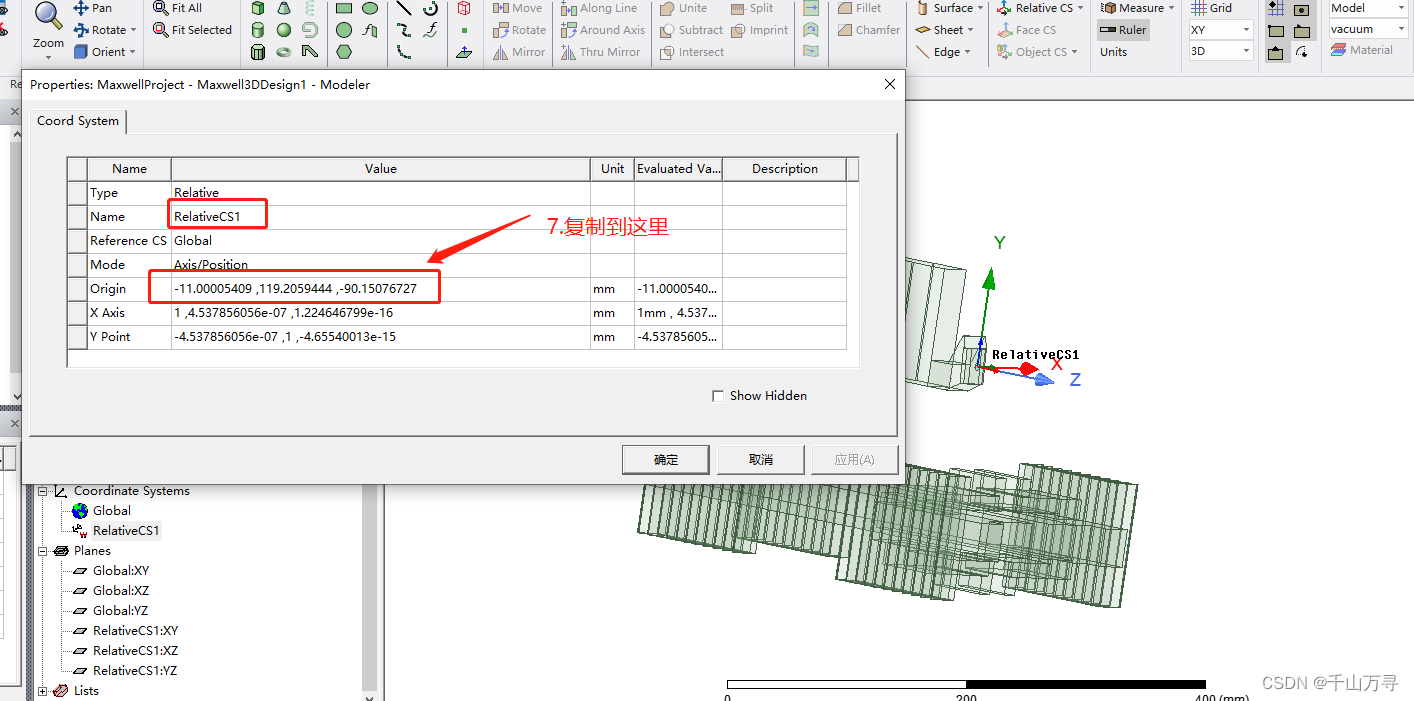Screen dimensions: 1414x701
Task: Activate the Ruler tool
Action: 1123,30
